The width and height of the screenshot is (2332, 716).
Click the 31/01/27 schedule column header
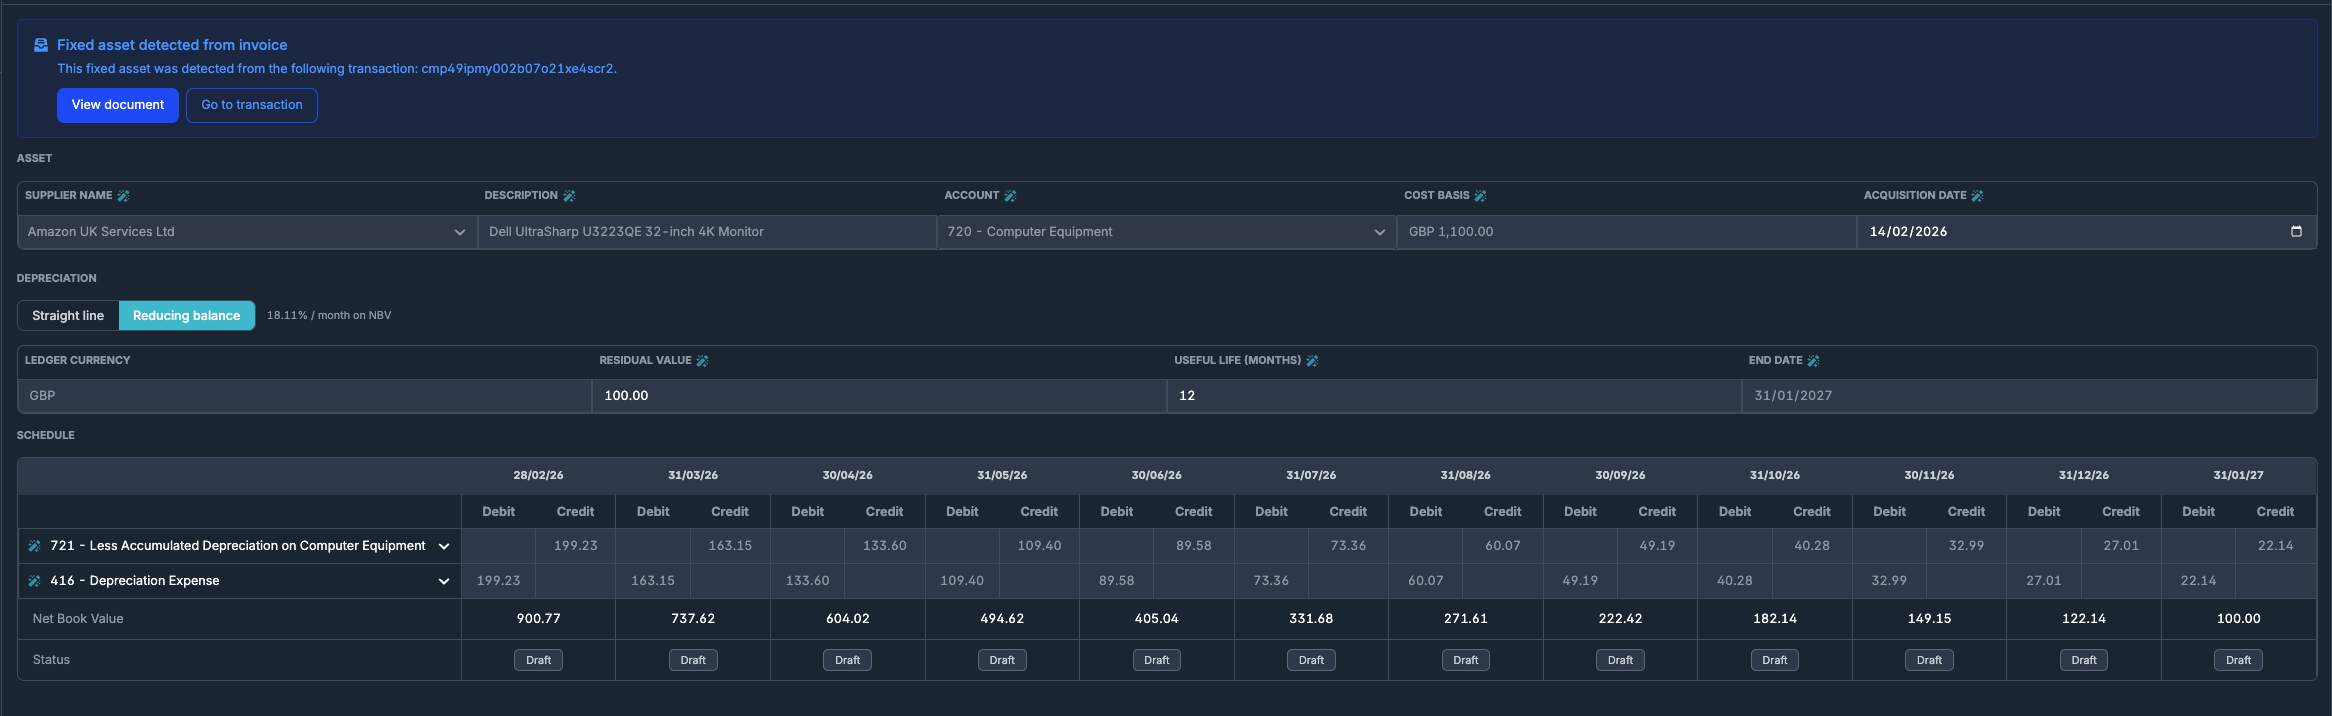click(2238, 475)
